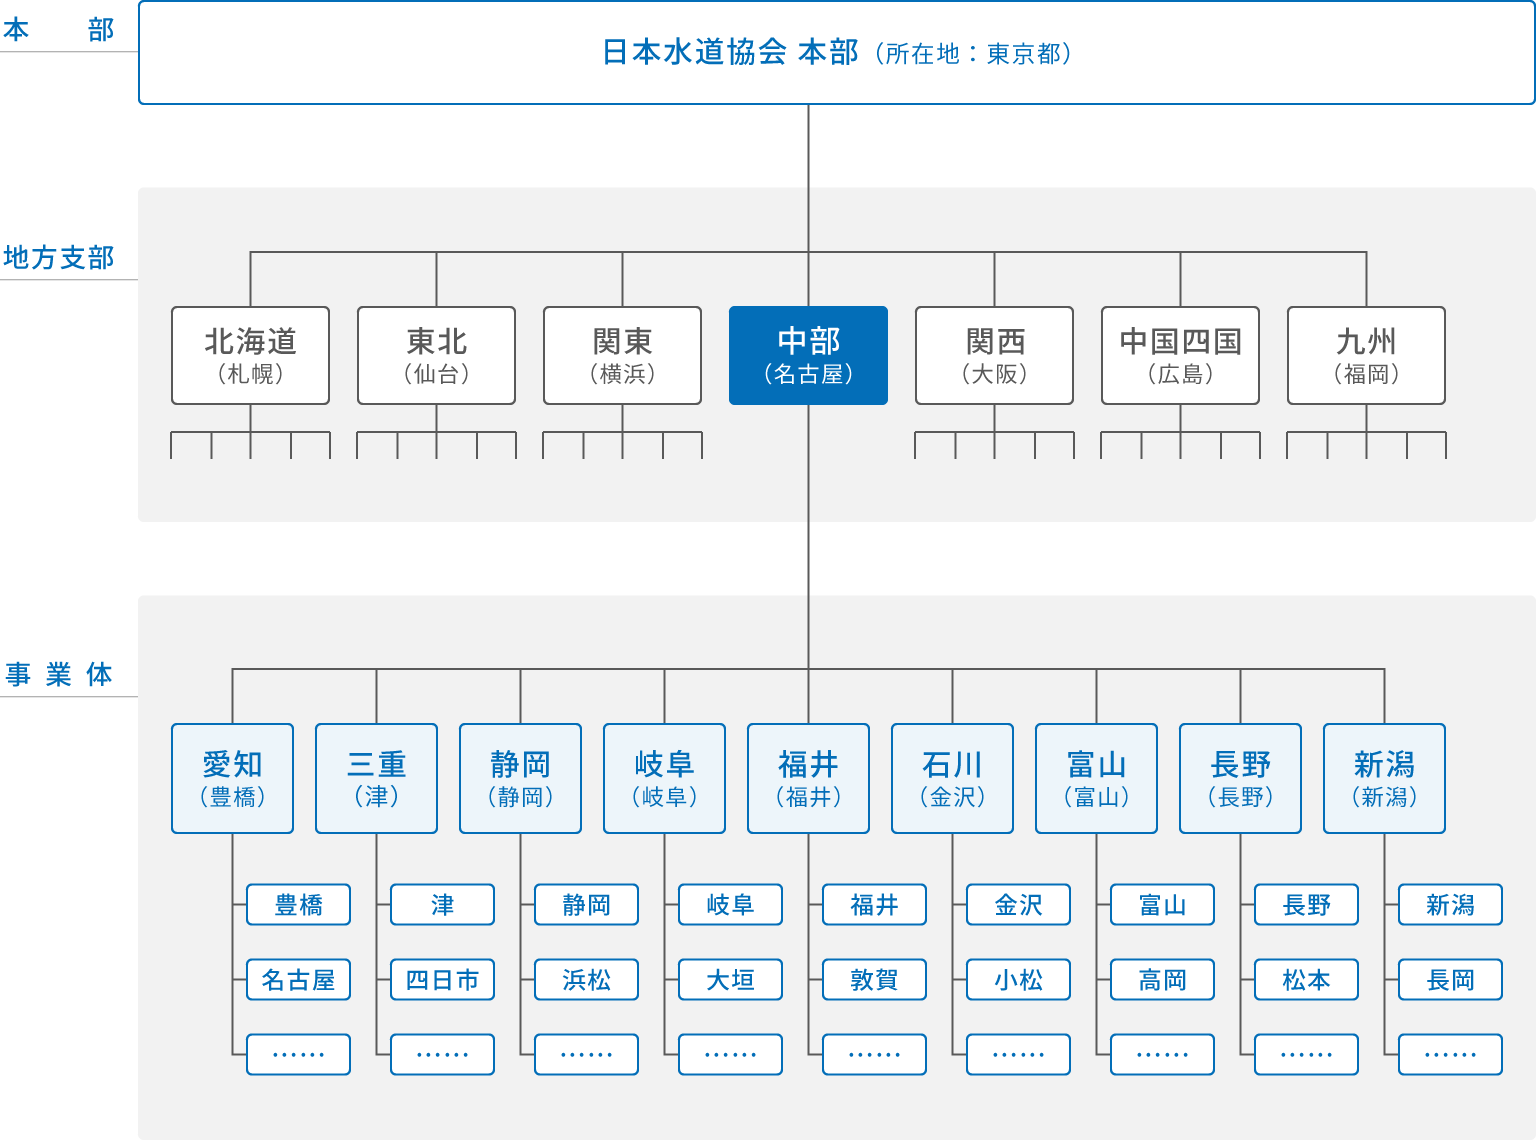Click the 岐阜 (岐阜) prefecture box

coord(664,779)
